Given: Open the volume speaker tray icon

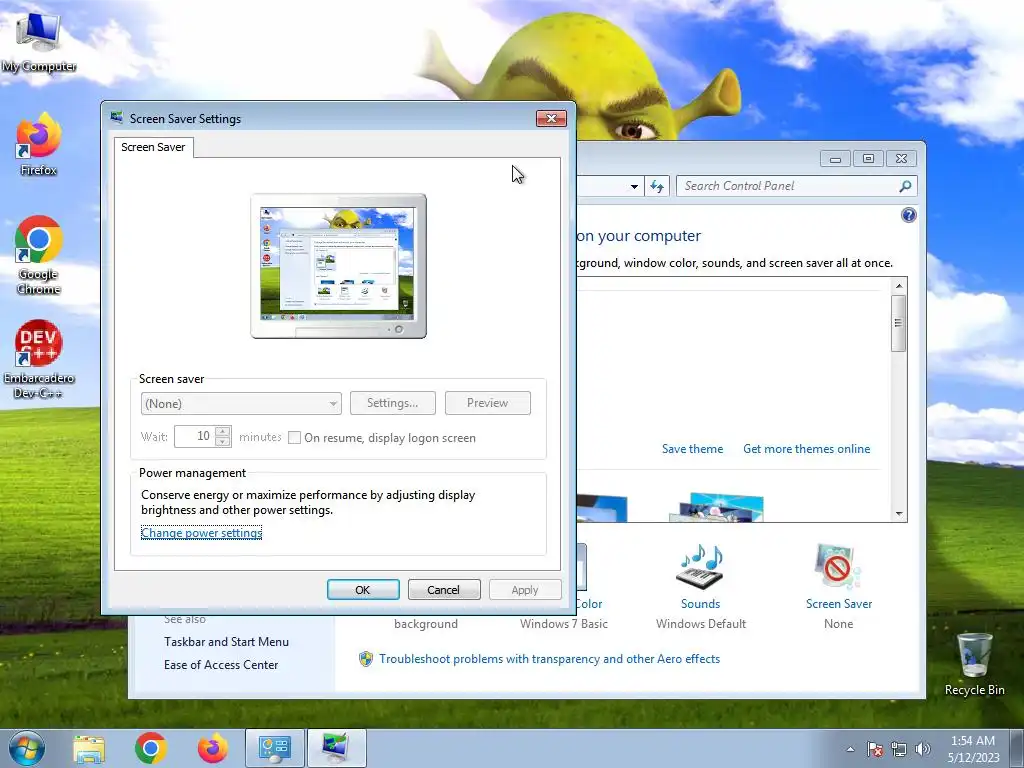Looking at the screenshot, I should (x=923, y=749).
